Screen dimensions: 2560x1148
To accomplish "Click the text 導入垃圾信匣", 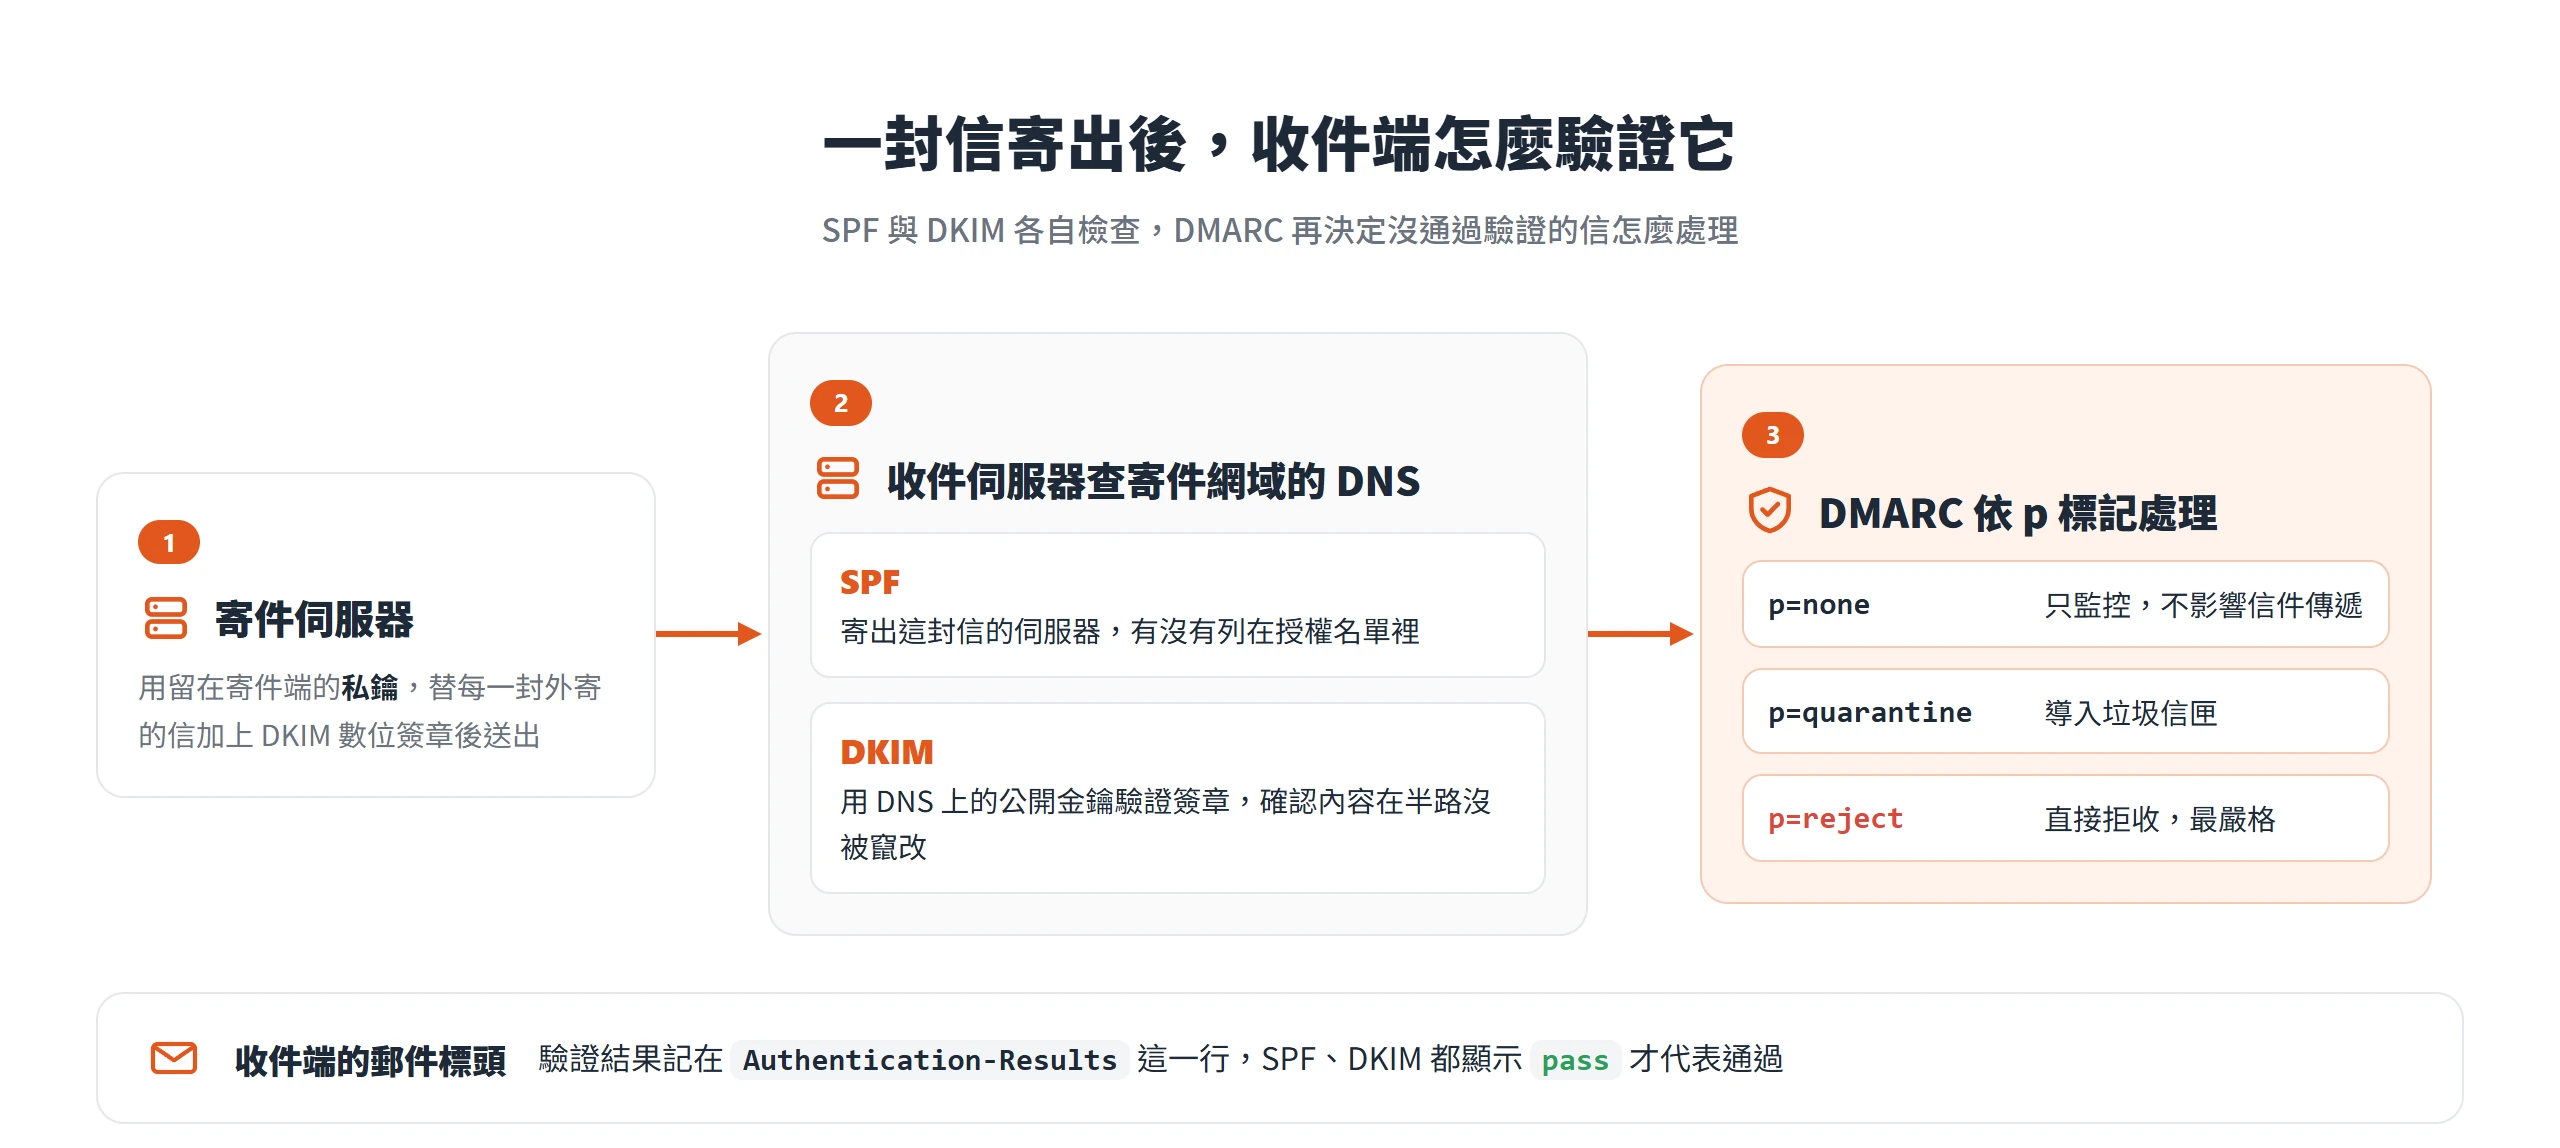I will tap(2131, 712).
